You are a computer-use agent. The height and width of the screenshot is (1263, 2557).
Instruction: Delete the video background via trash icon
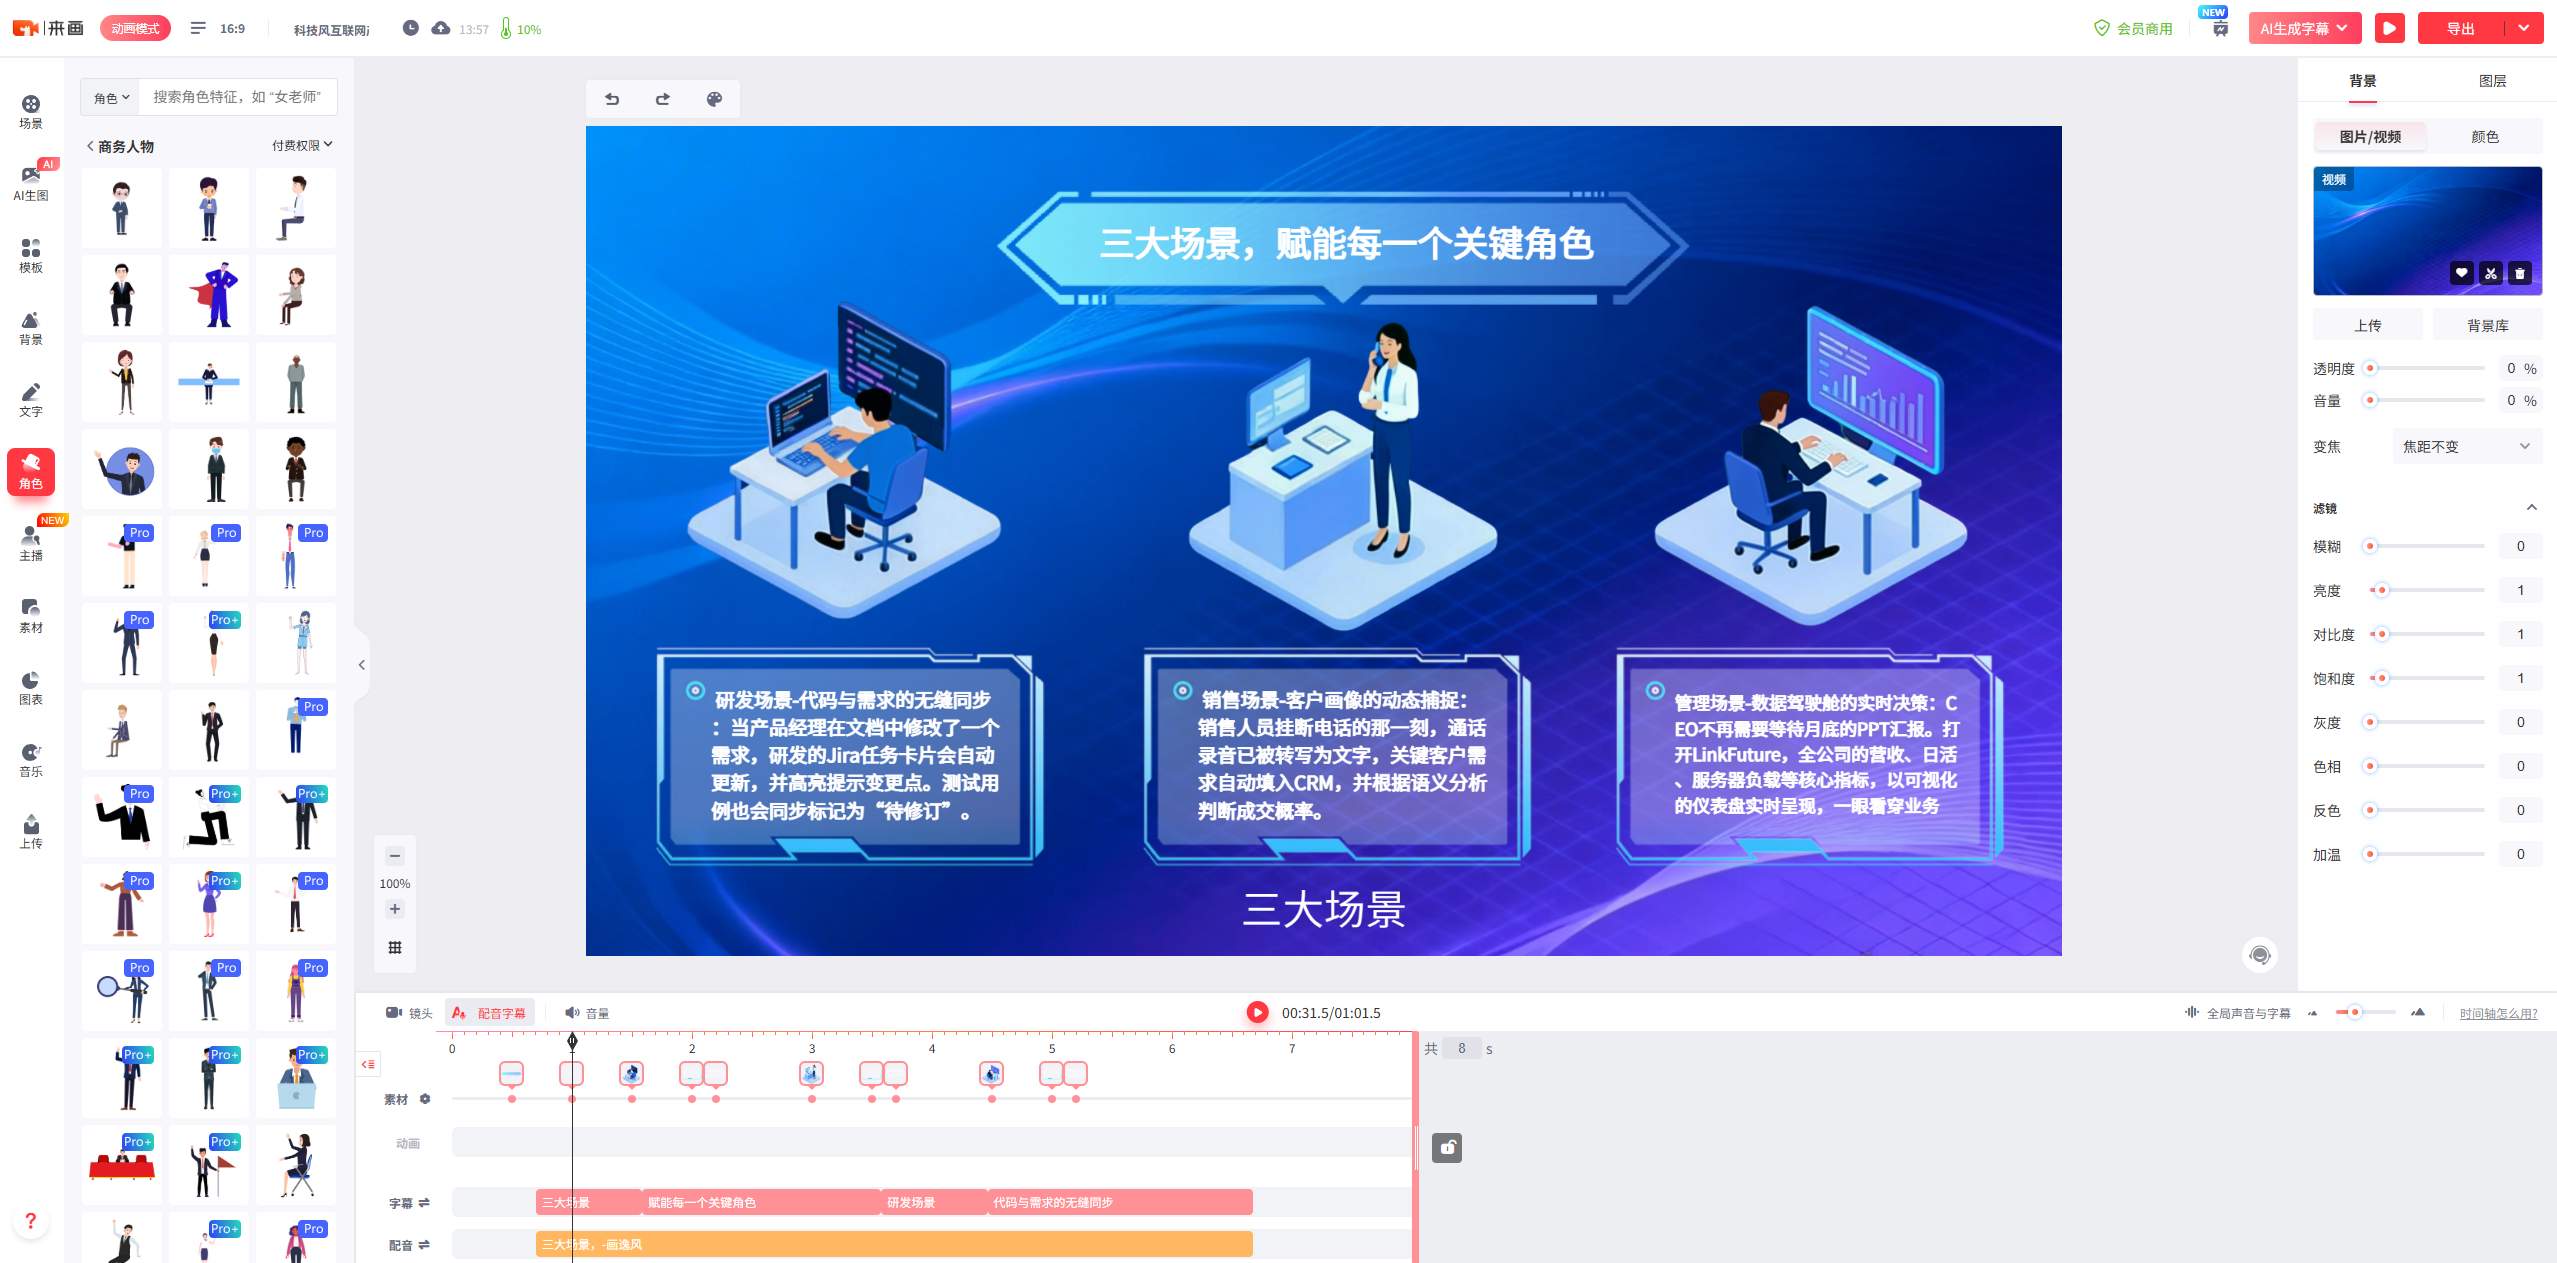pyautogui.click(x=2520, y=273)
